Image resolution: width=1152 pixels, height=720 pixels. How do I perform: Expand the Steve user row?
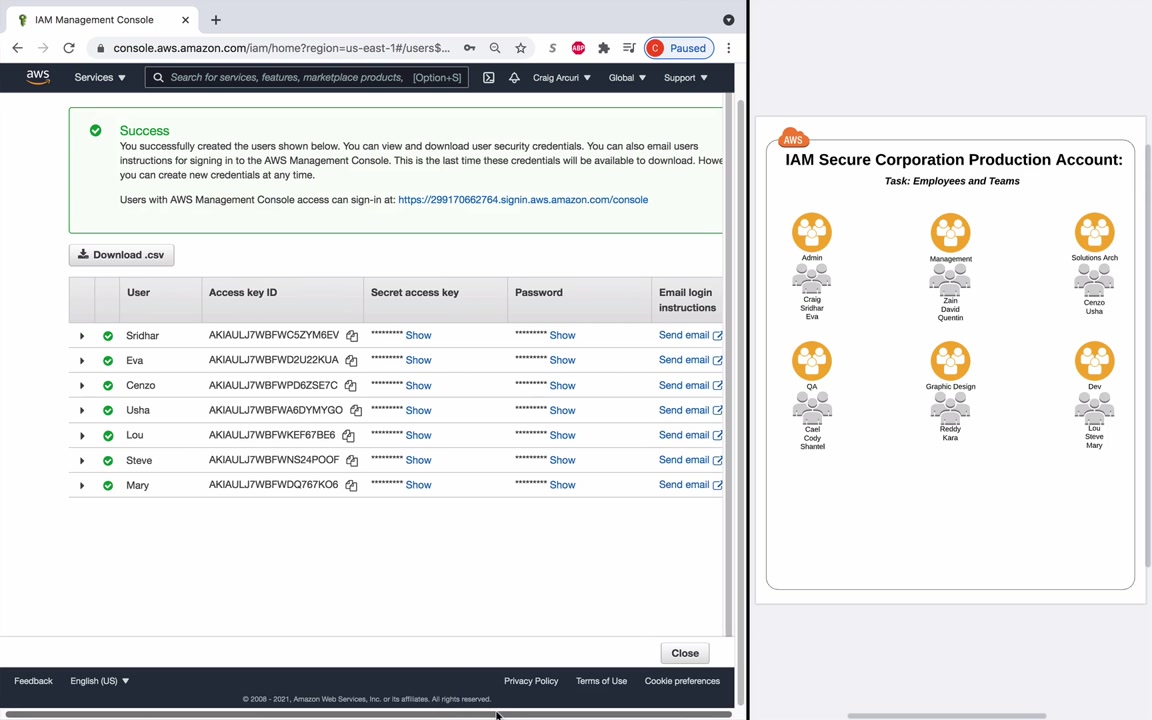(x=82, y=461)
